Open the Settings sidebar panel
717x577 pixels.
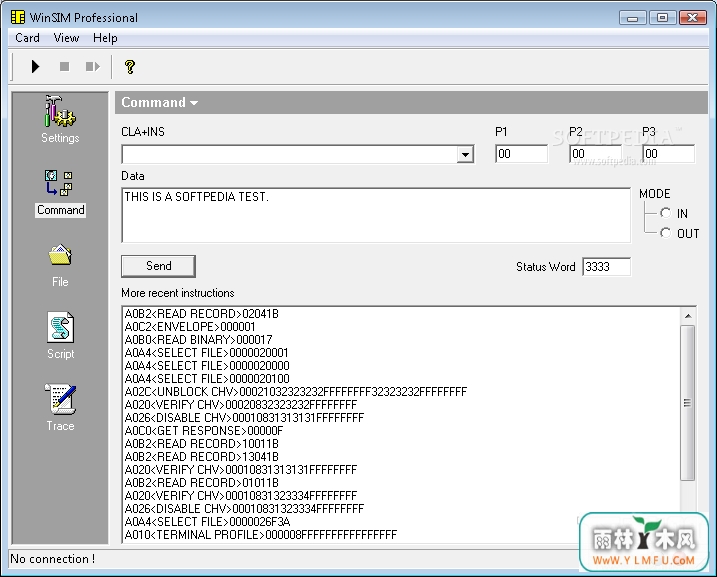(x=60, y=119)
